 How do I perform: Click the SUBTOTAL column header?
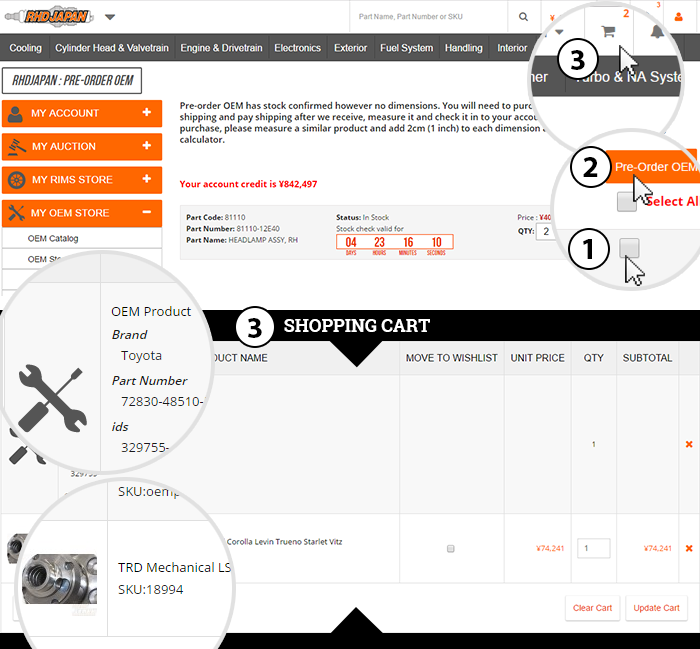[647, 358]
